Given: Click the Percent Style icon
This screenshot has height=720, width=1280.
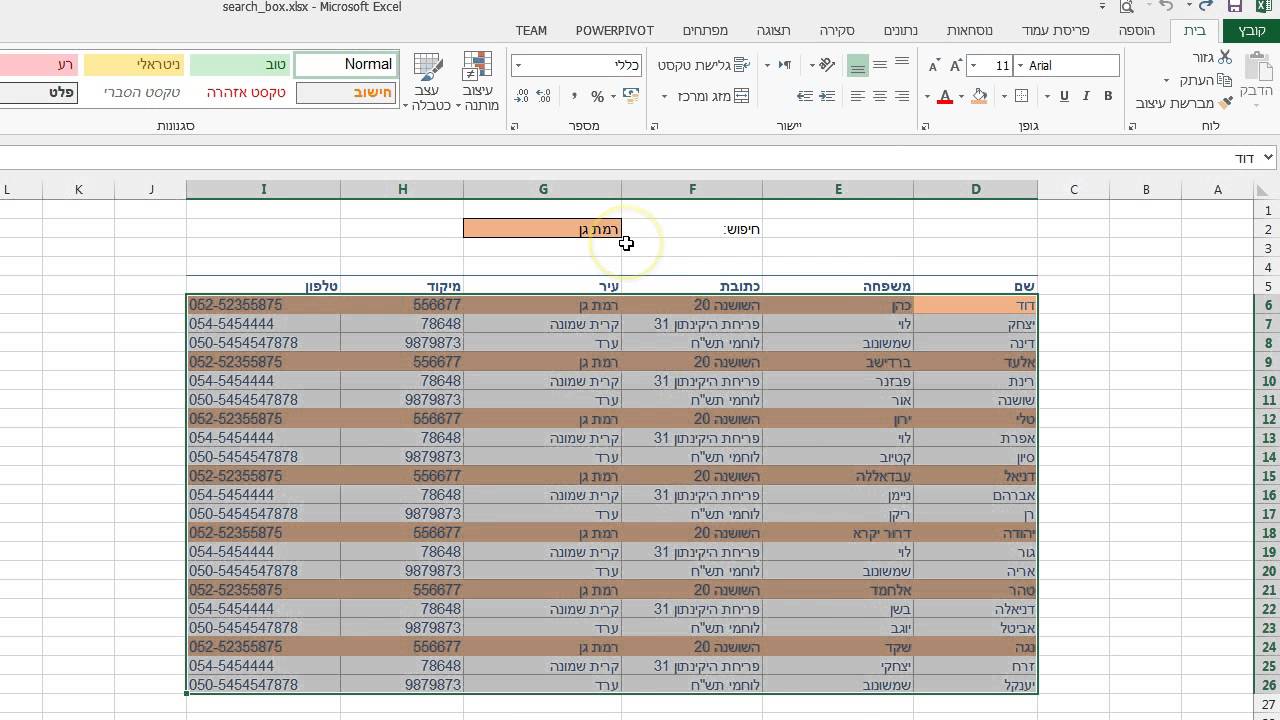Looking at the screenshot, I should [598, 96].
